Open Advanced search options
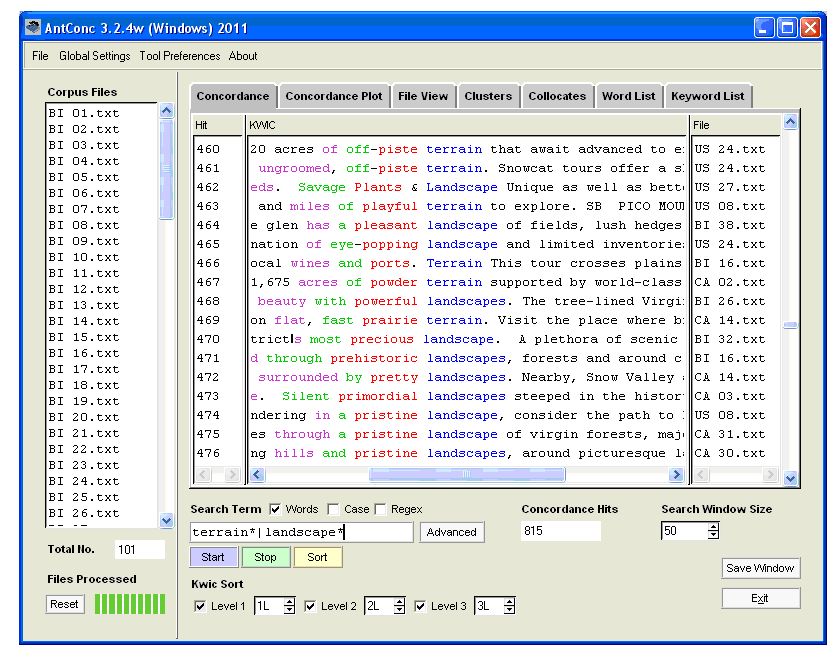 [x=452, y=532]
